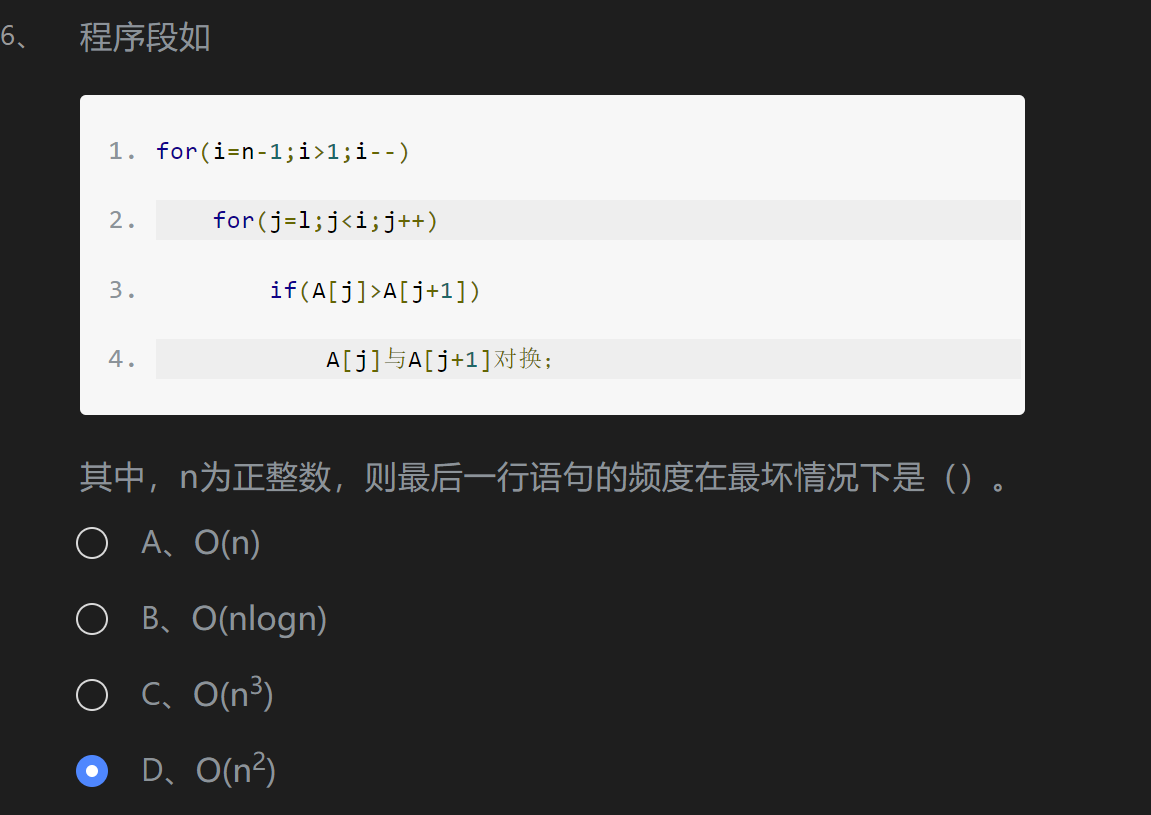1151x815 pixels.
Task: Click the question heading "程序段如"
Action: pyautogui.click(x=145, y=38)
